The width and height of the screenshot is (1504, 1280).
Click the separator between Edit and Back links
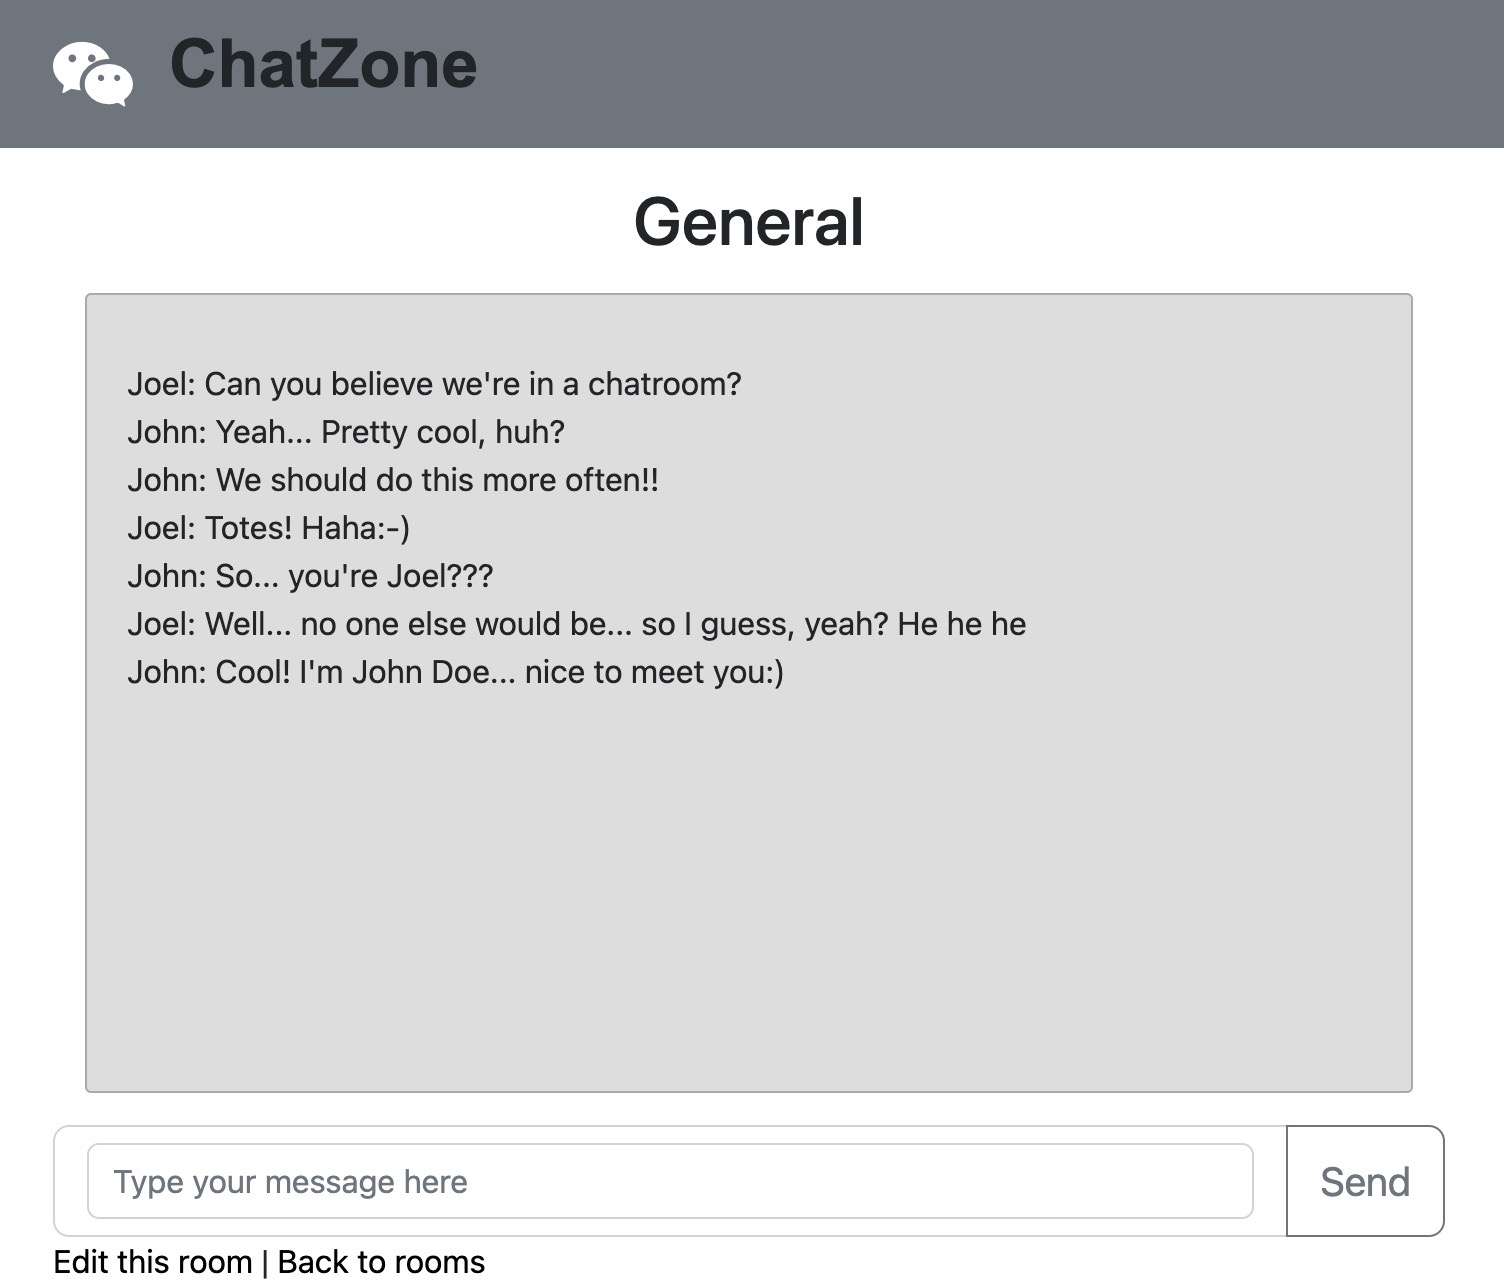[x=264, y=1261]
